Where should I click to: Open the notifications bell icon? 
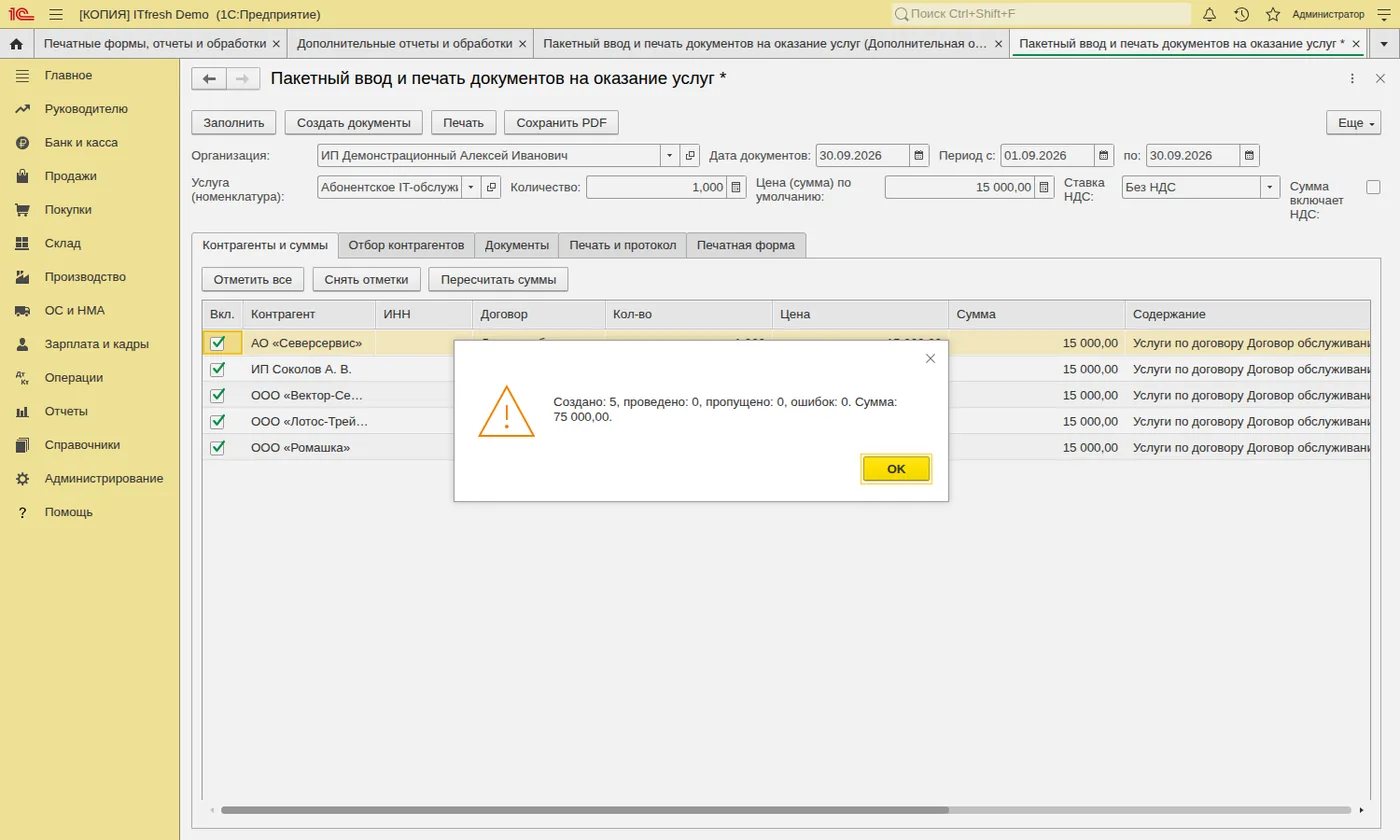1209,14
